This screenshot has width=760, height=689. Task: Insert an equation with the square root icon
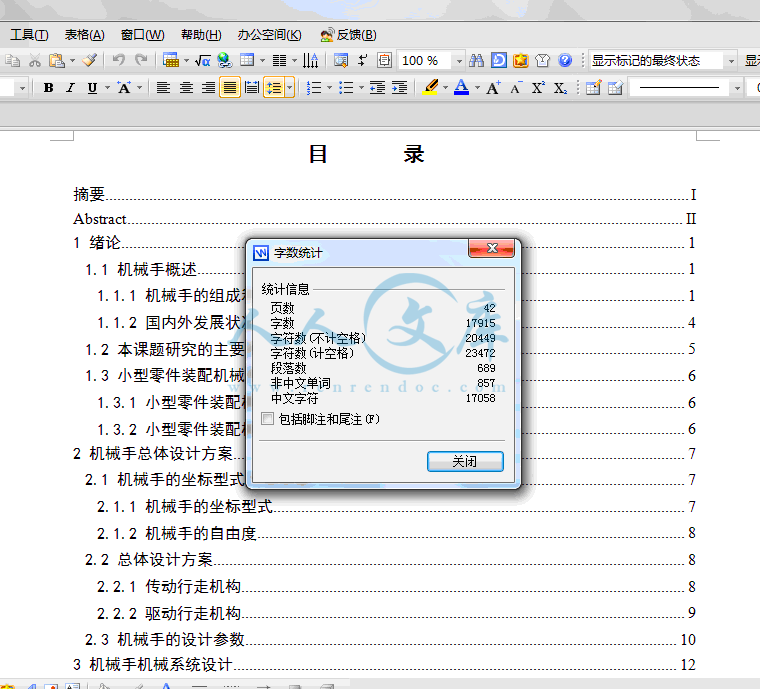[x=203, y=61]
